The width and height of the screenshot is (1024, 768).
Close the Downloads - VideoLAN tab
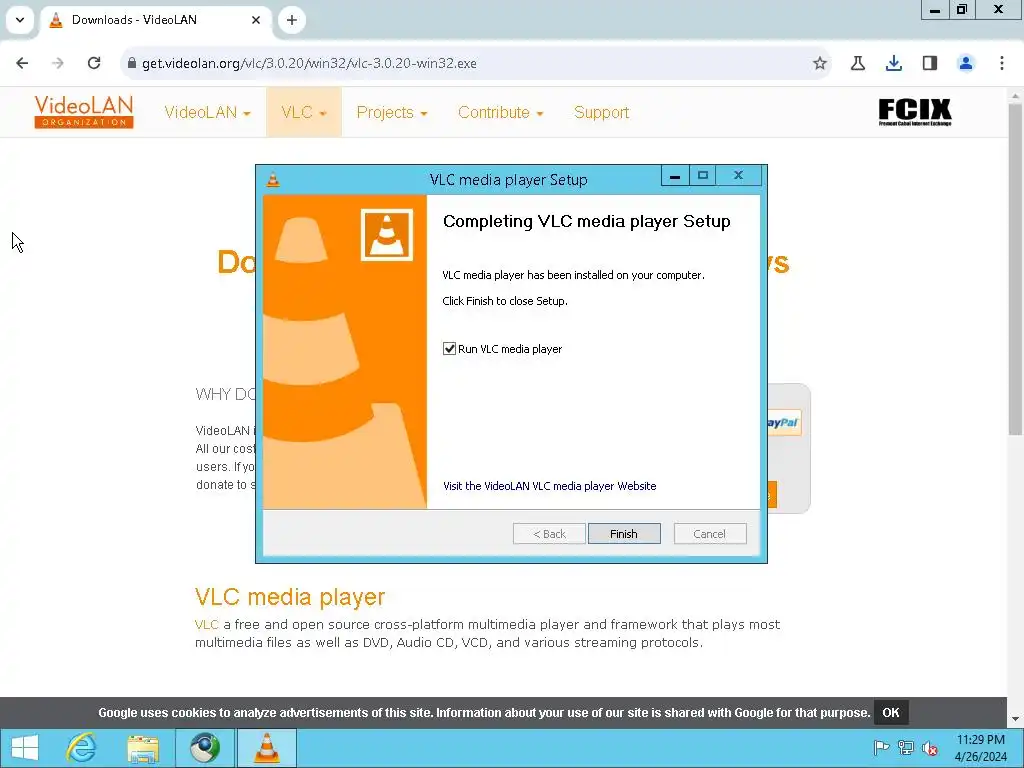click(256, 20)
